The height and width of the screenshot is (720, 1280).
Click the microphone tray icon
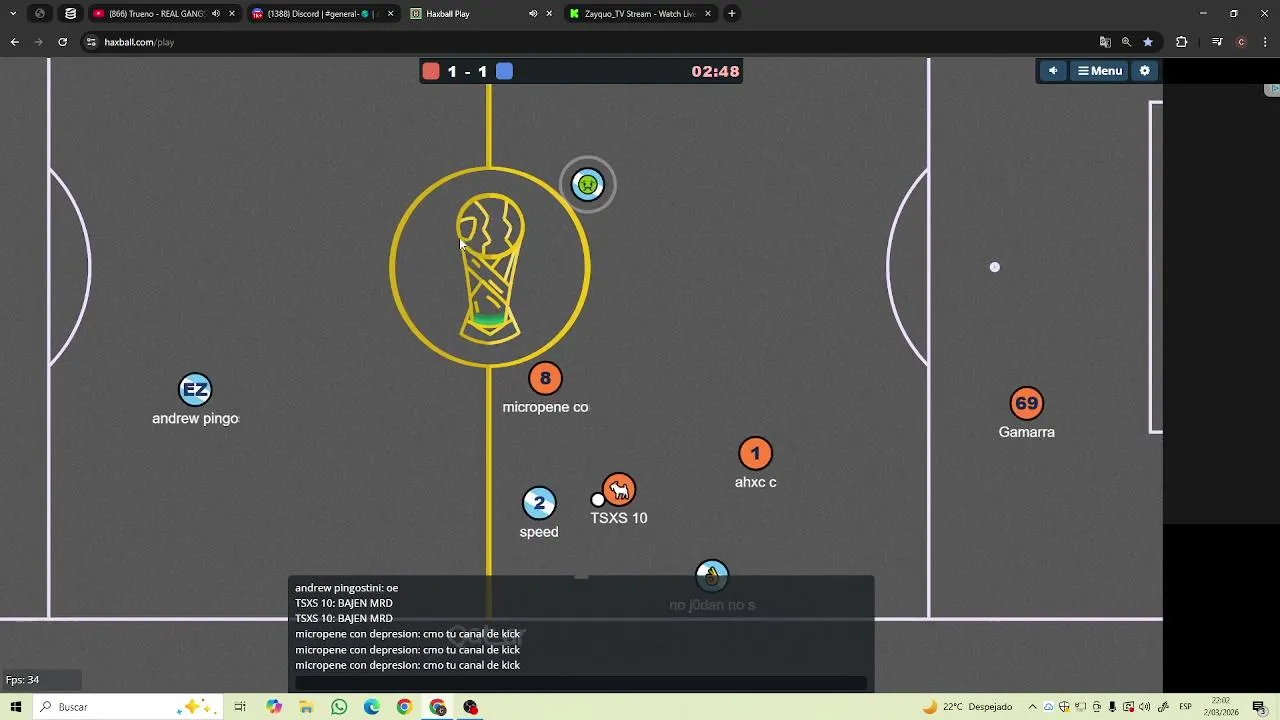pyautogui.click(x=1113, y=707)
